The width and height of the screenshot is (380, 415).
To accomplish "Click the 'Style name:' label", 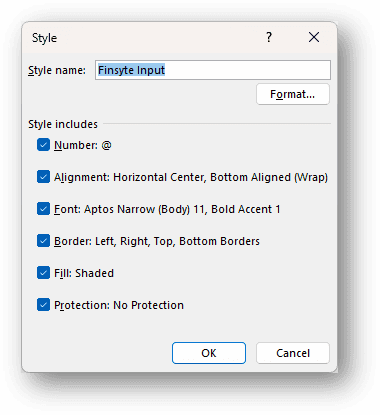I will (57, 70).
